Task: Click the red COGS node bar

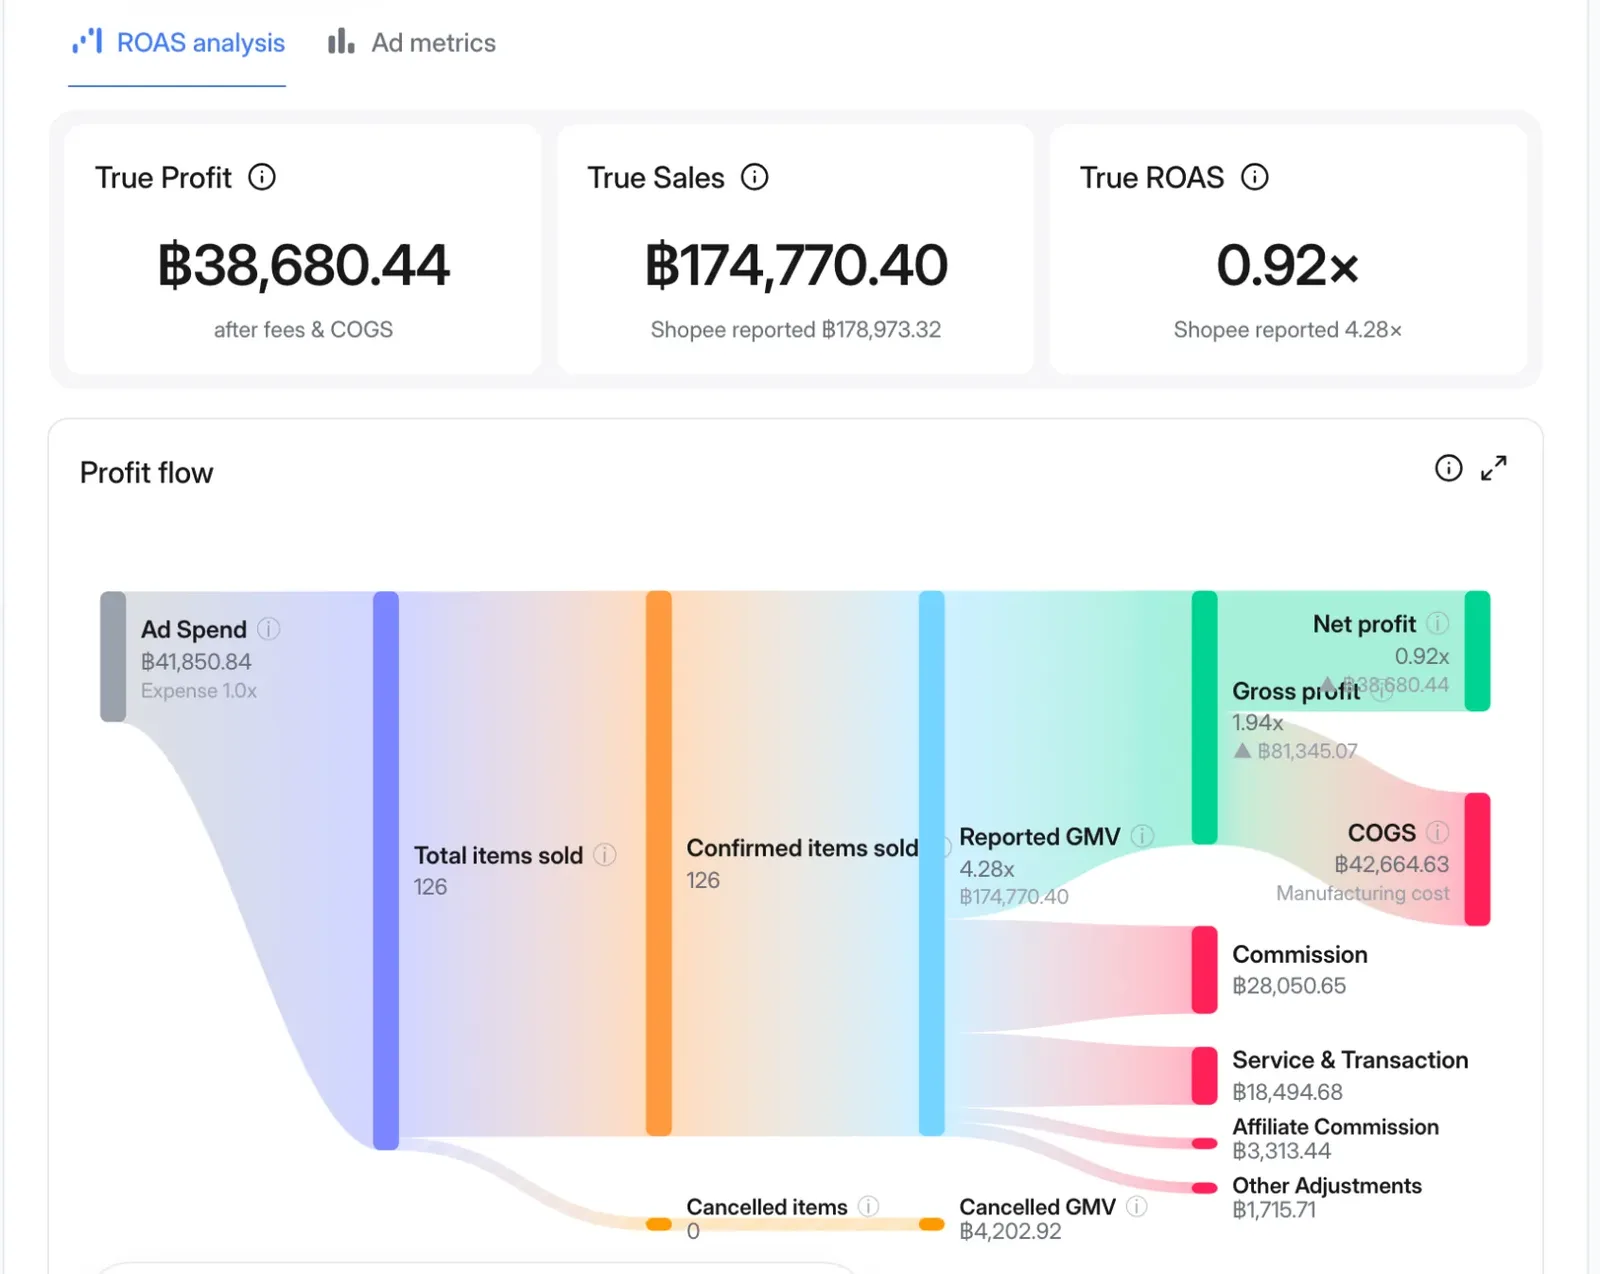Action: pos(1478,859)
